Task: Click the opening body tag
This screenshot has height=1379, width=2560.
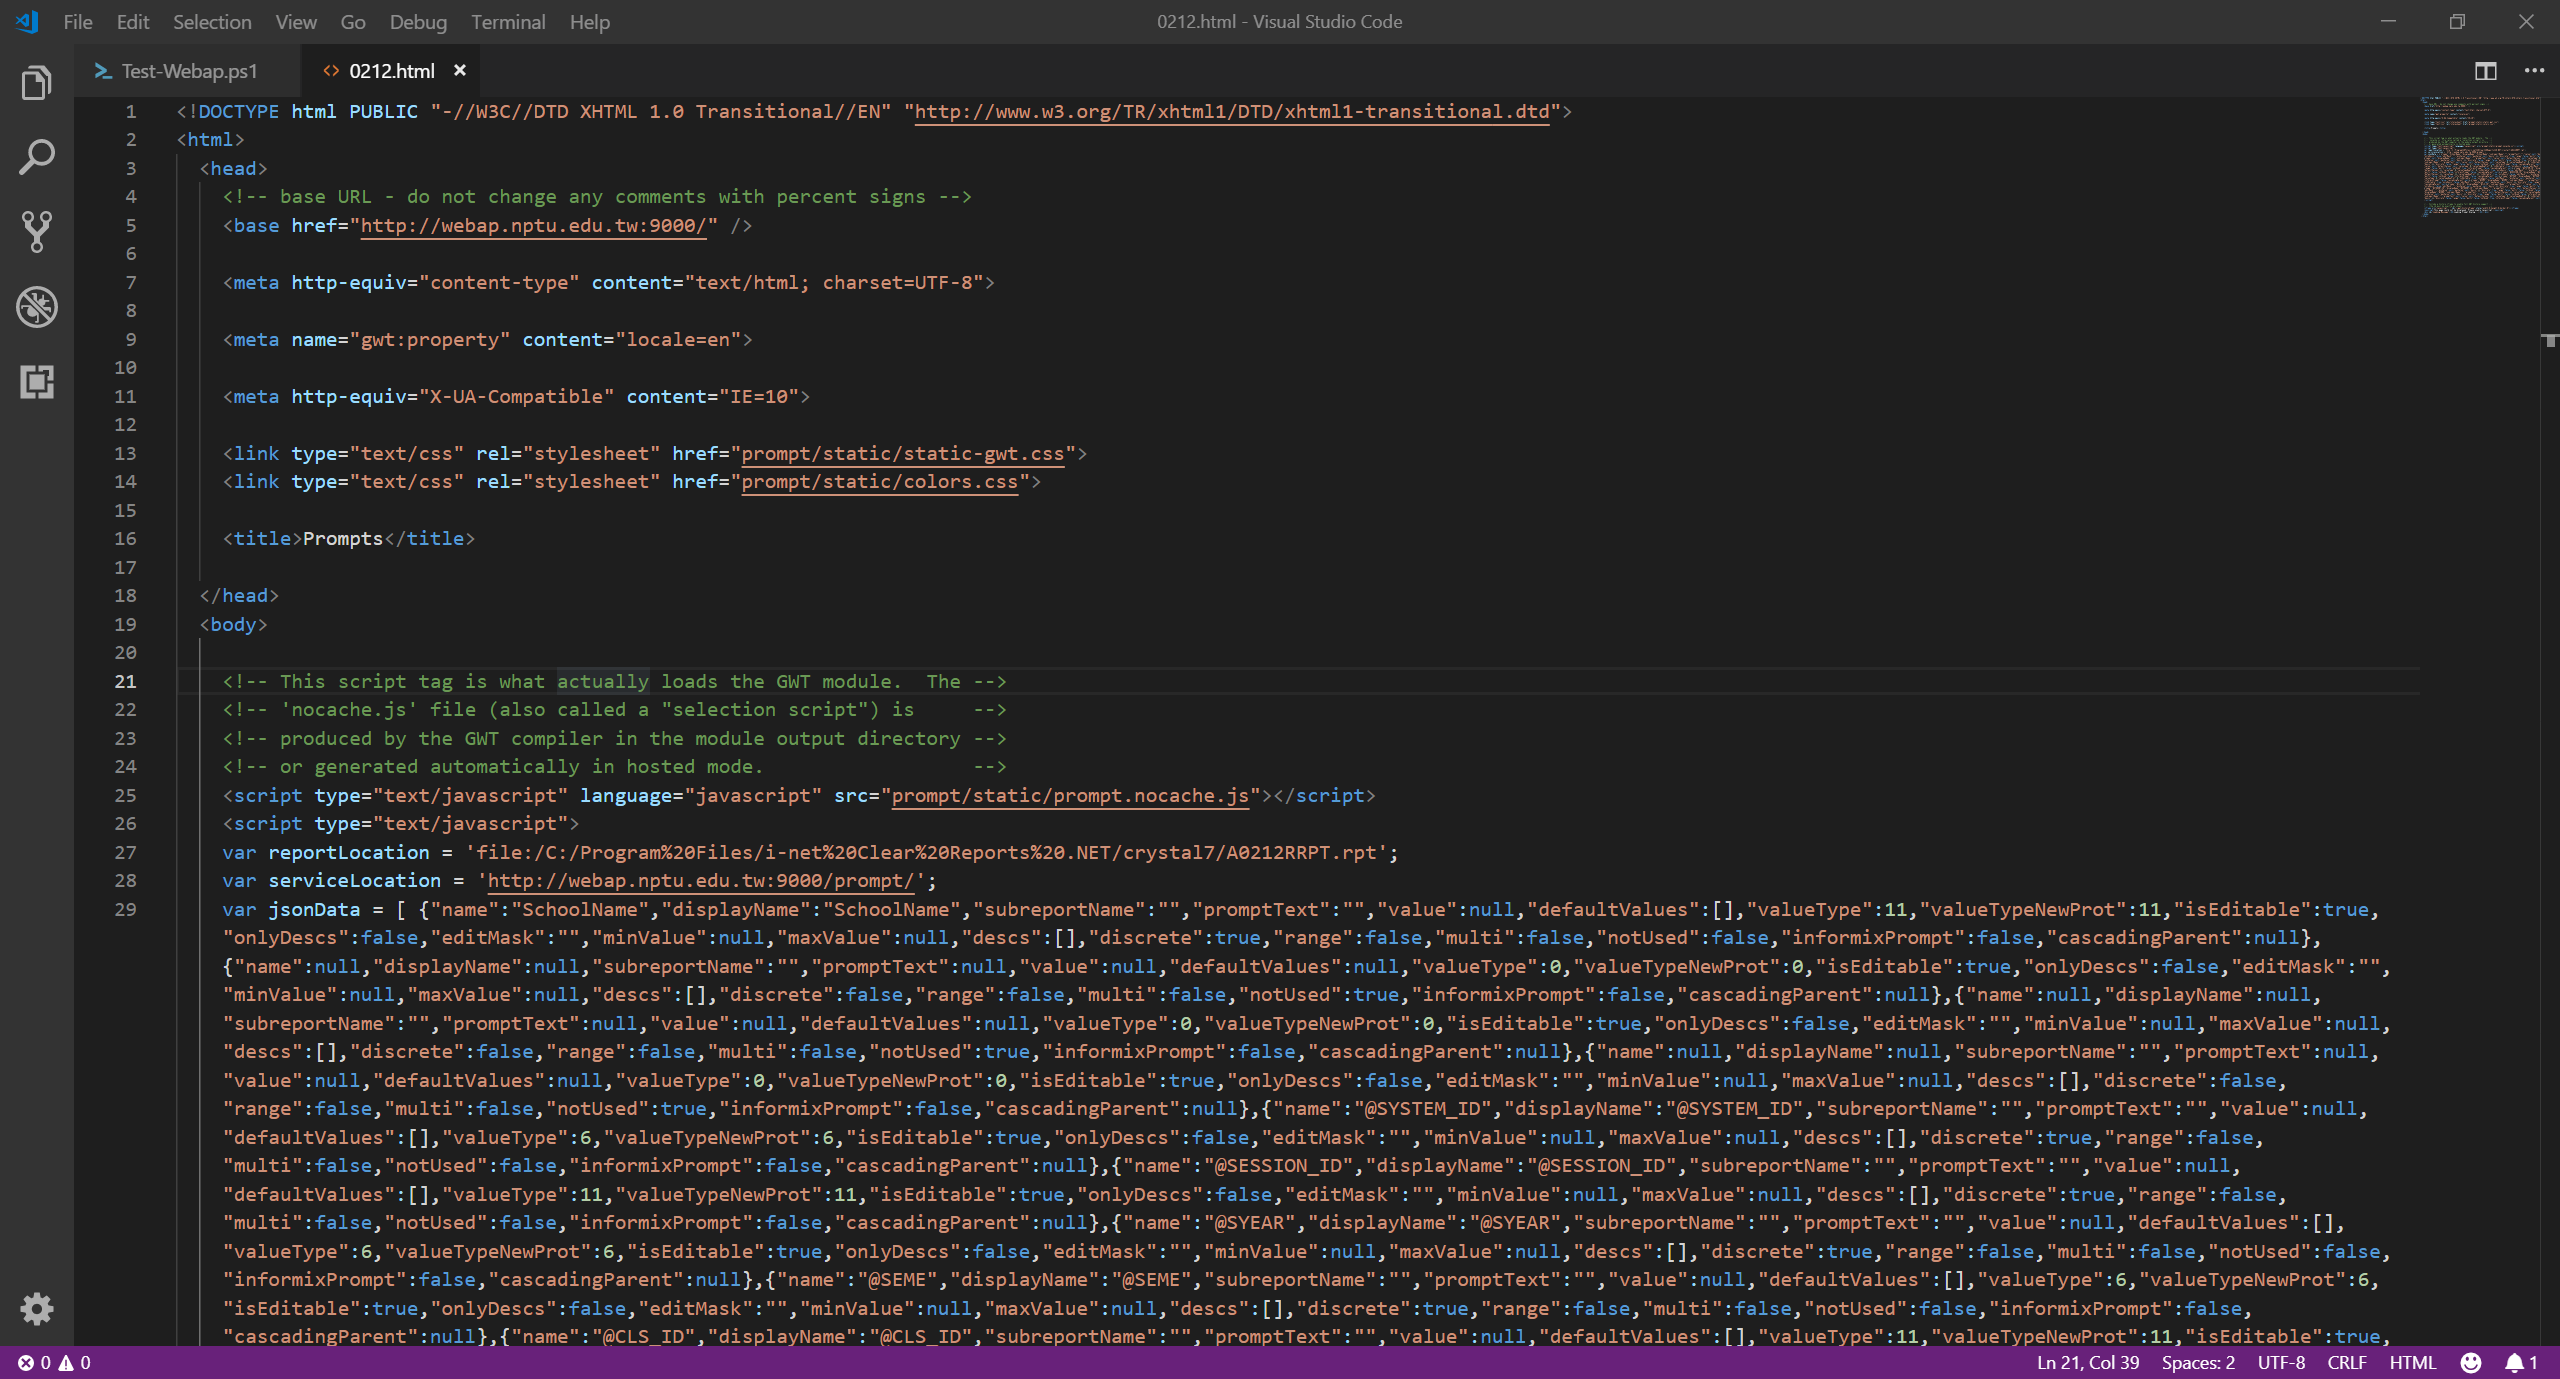Action: click(x=233, y=625)
